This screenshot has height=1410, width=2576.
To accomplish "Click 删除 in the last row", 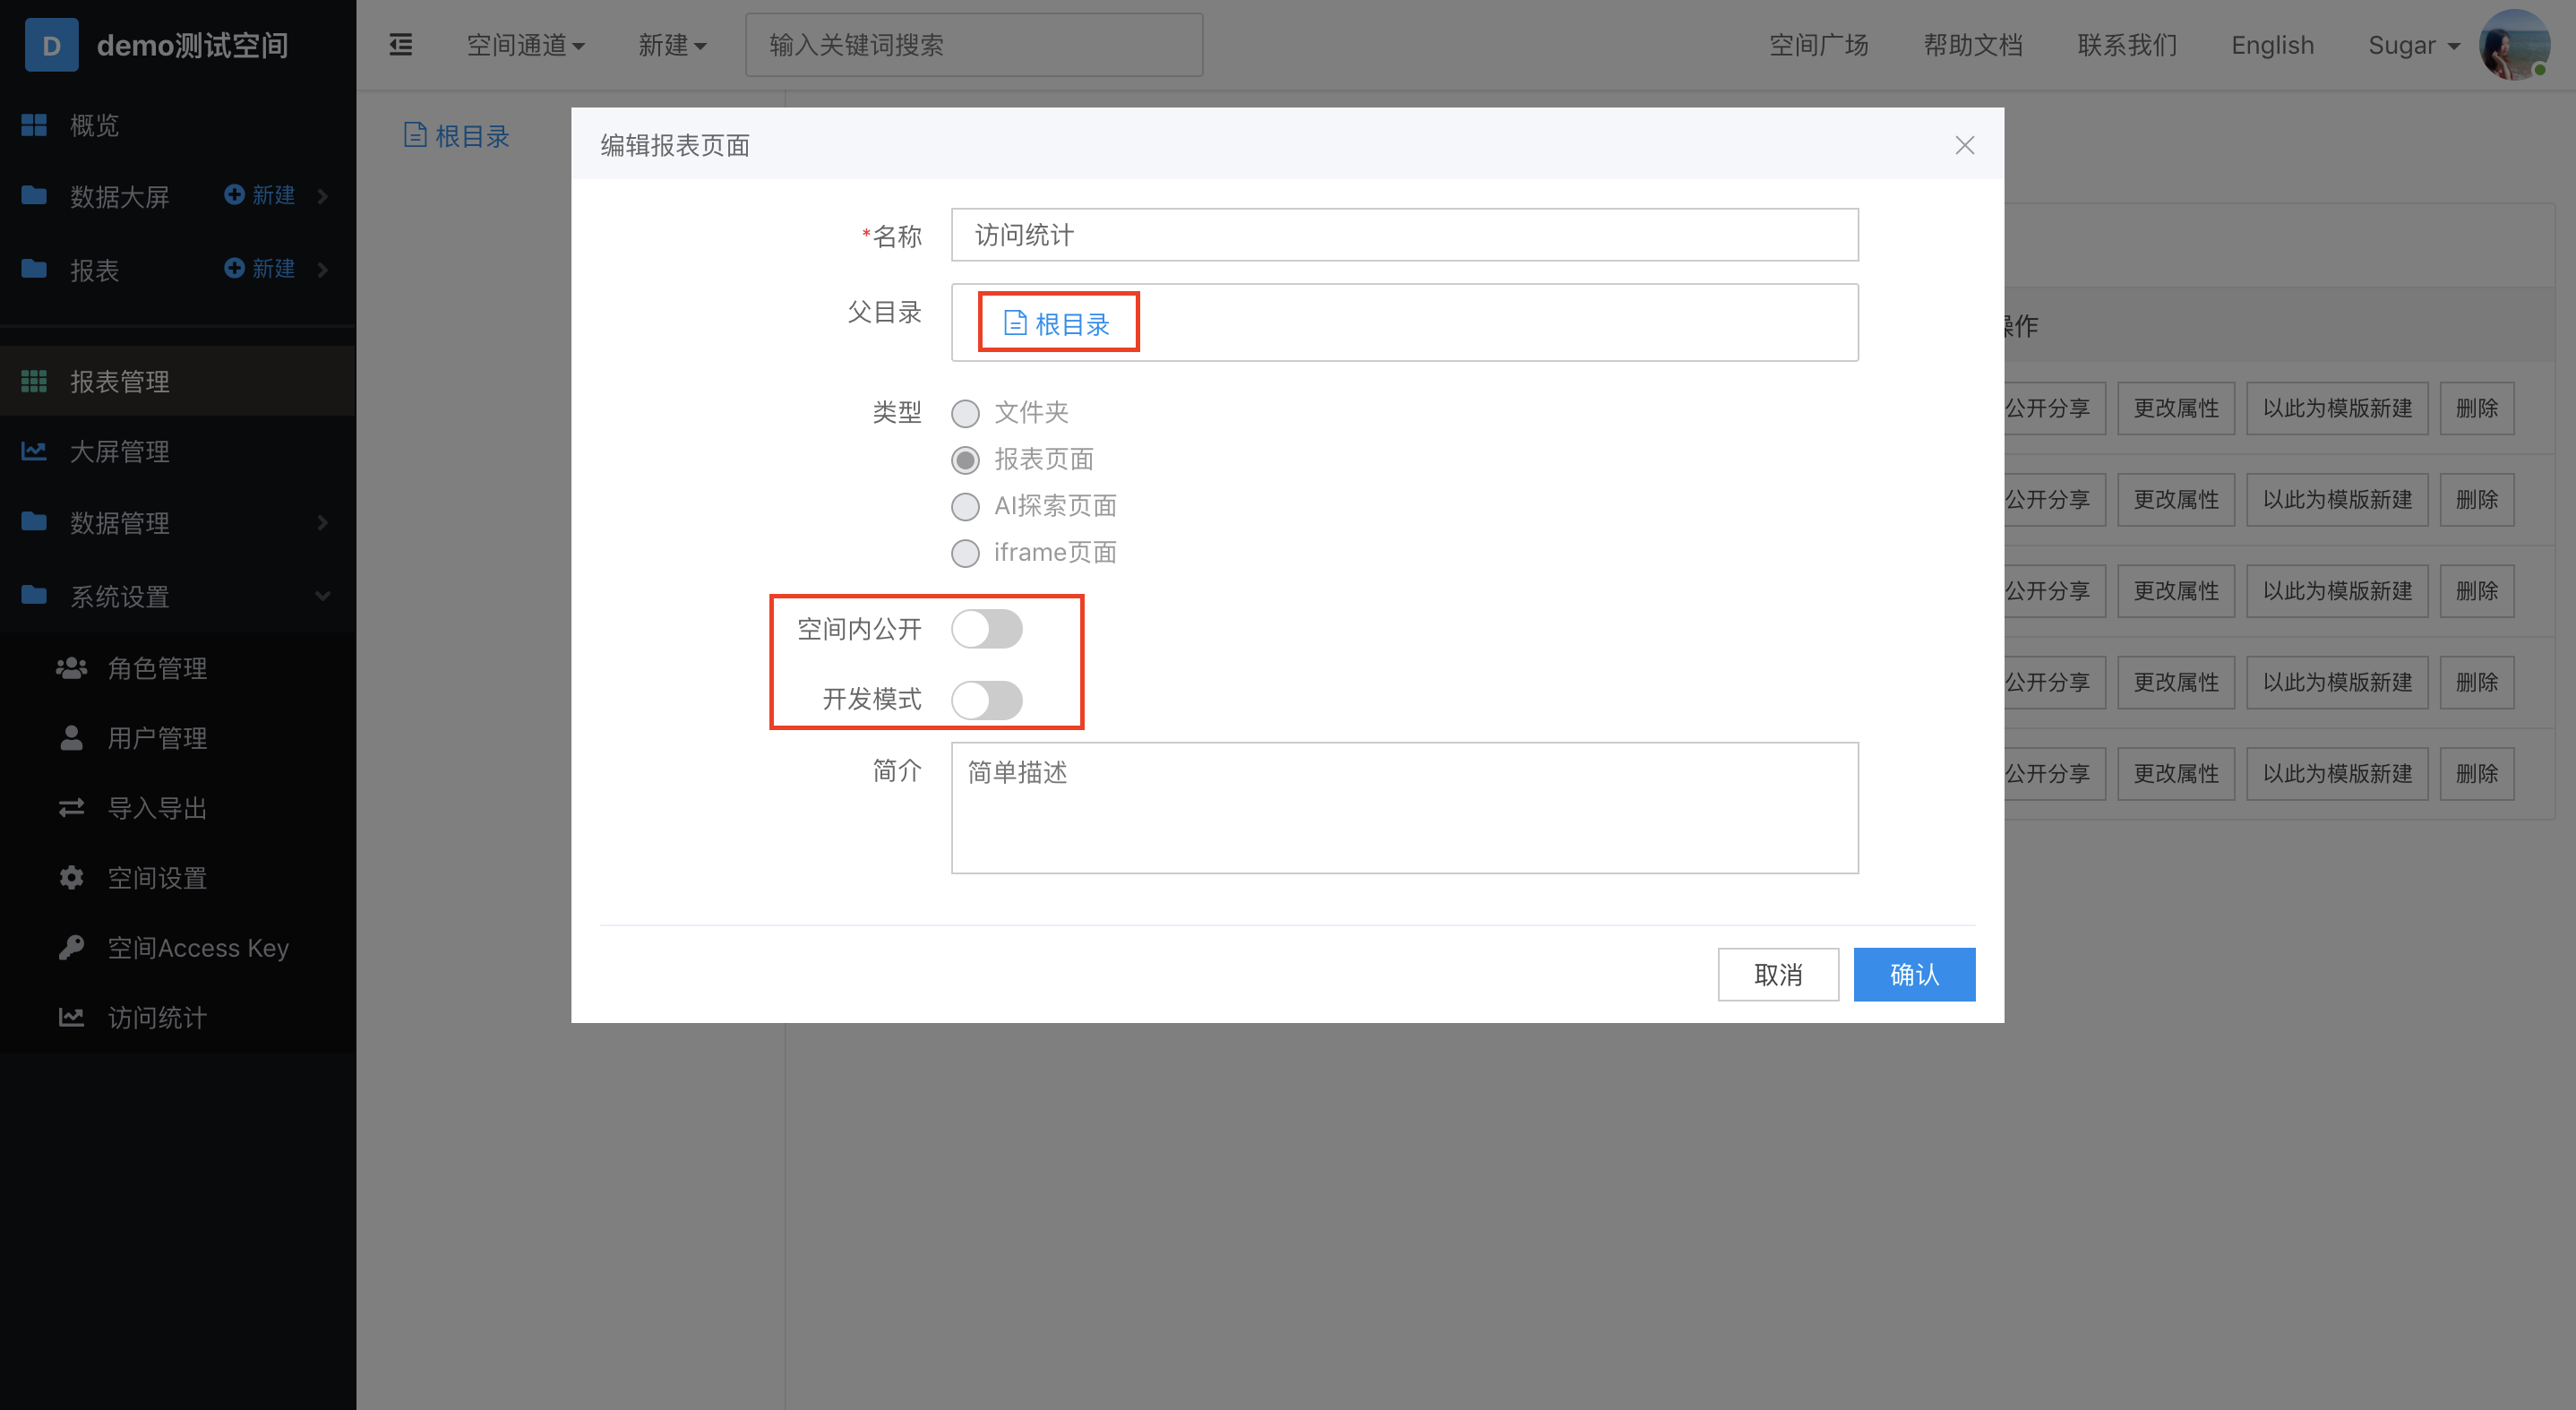I will pyautogui.click(x=2477, y=773).
